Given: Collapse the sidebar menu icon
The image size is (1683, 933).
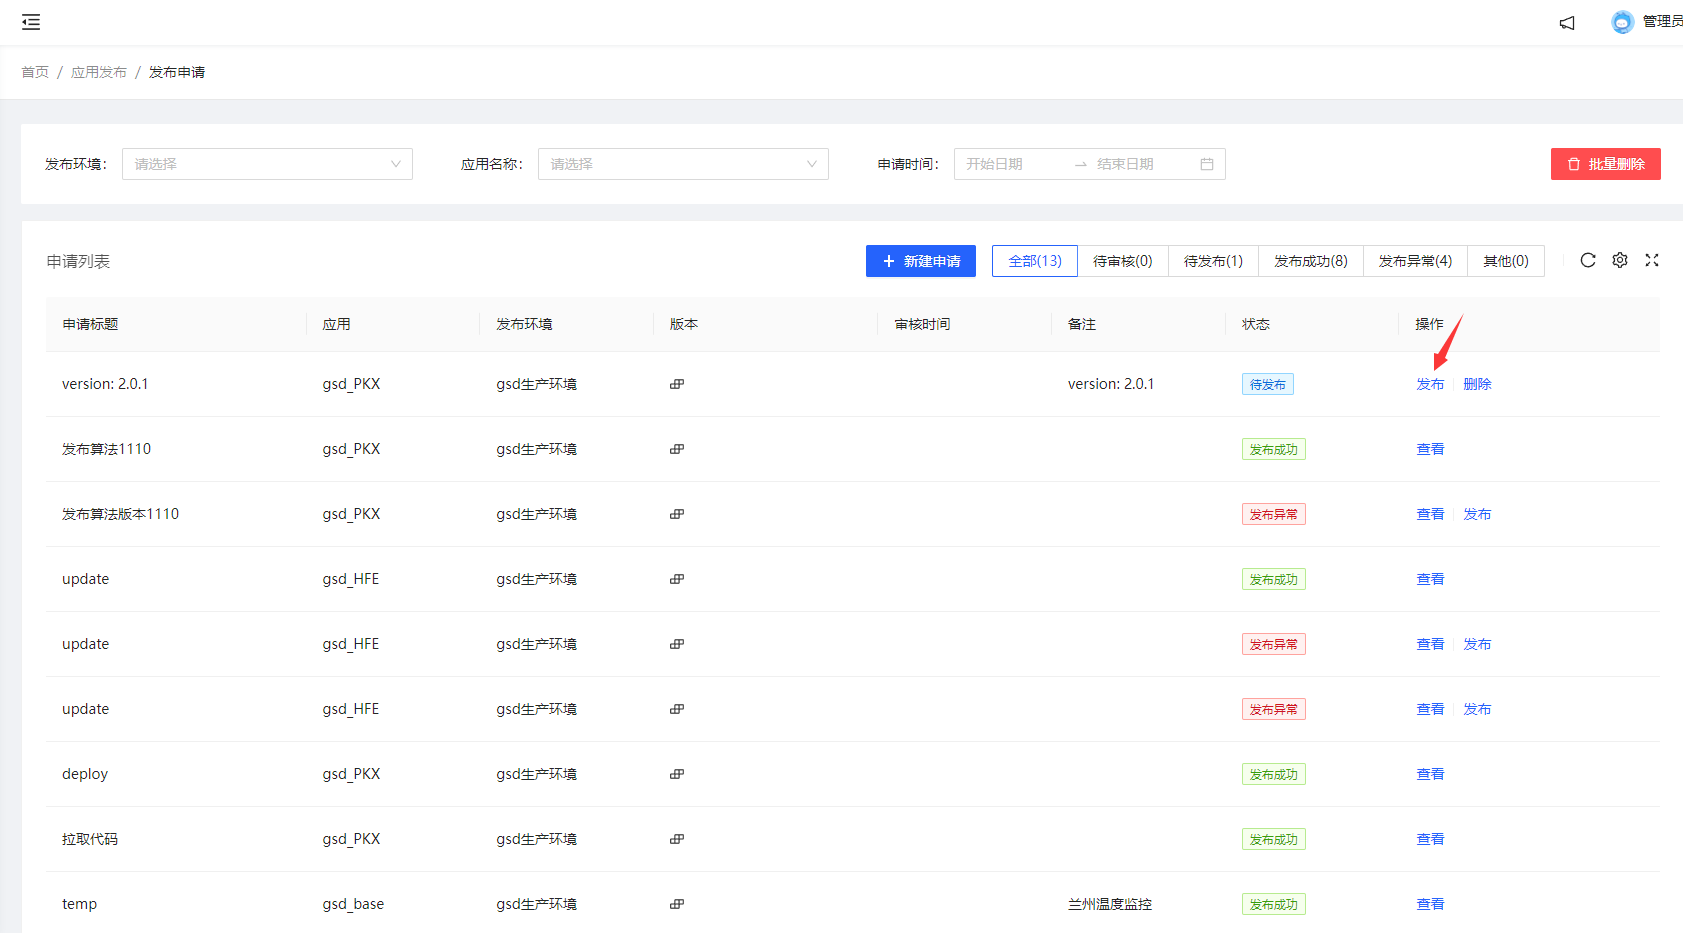Looking at the screenshot, I should click(31, 22).
